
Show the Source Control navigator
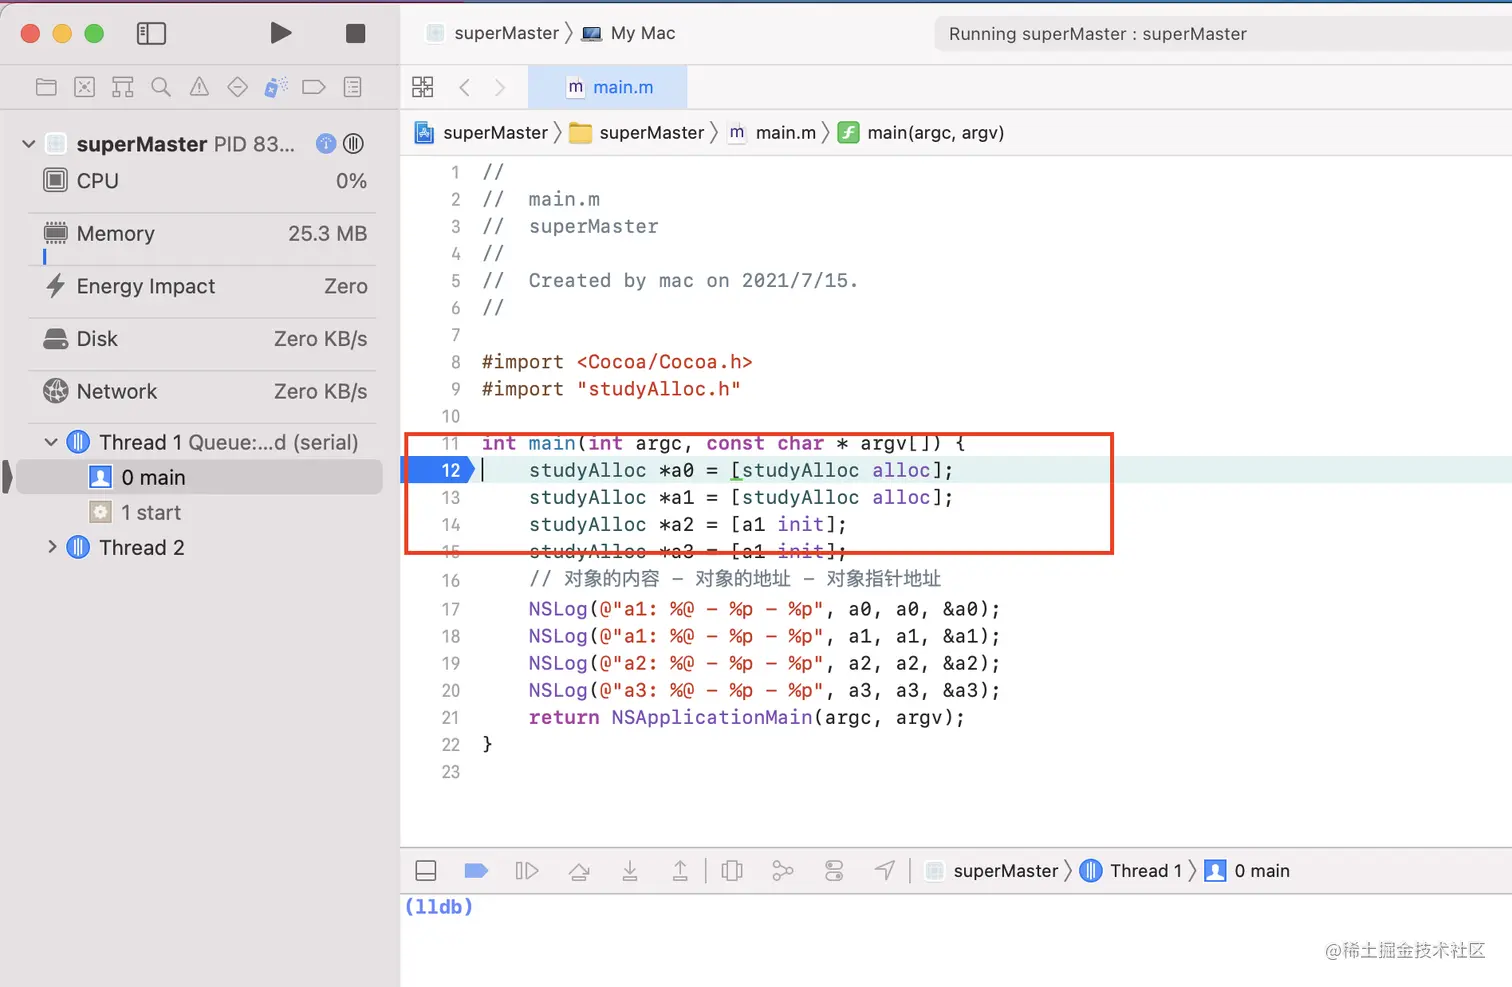(x=85, y=87)
